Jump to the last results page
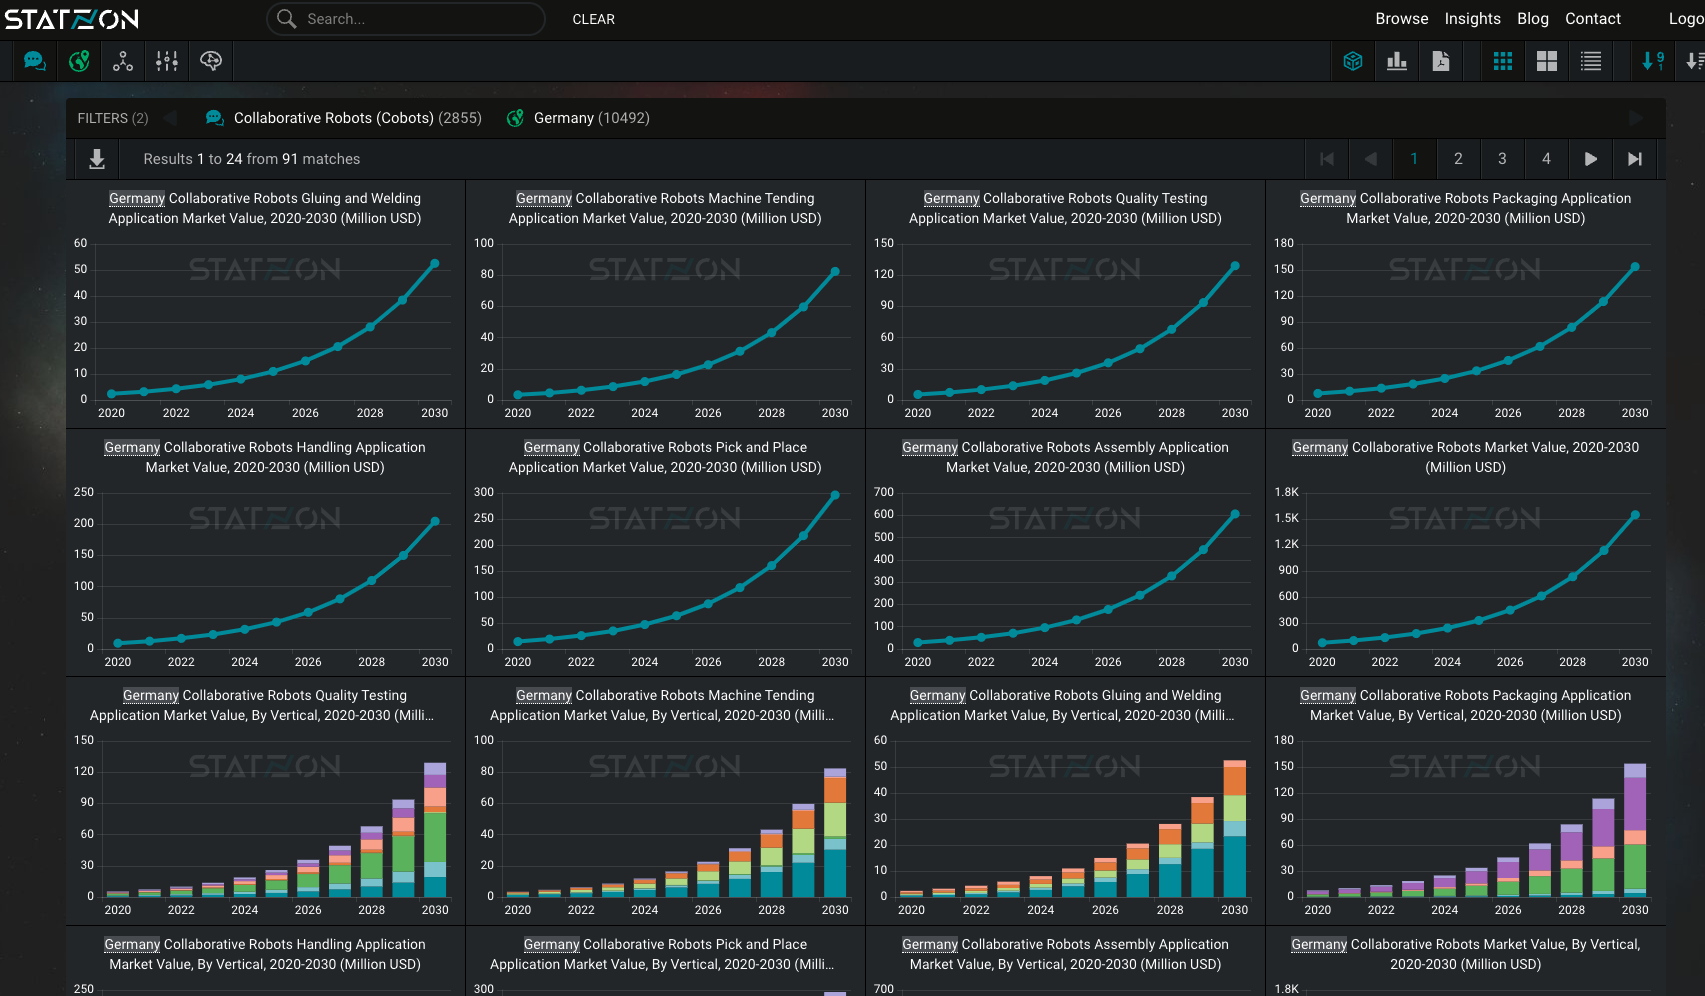The height and width of the screenshot is (996, 1705). tap(1635, 159)
